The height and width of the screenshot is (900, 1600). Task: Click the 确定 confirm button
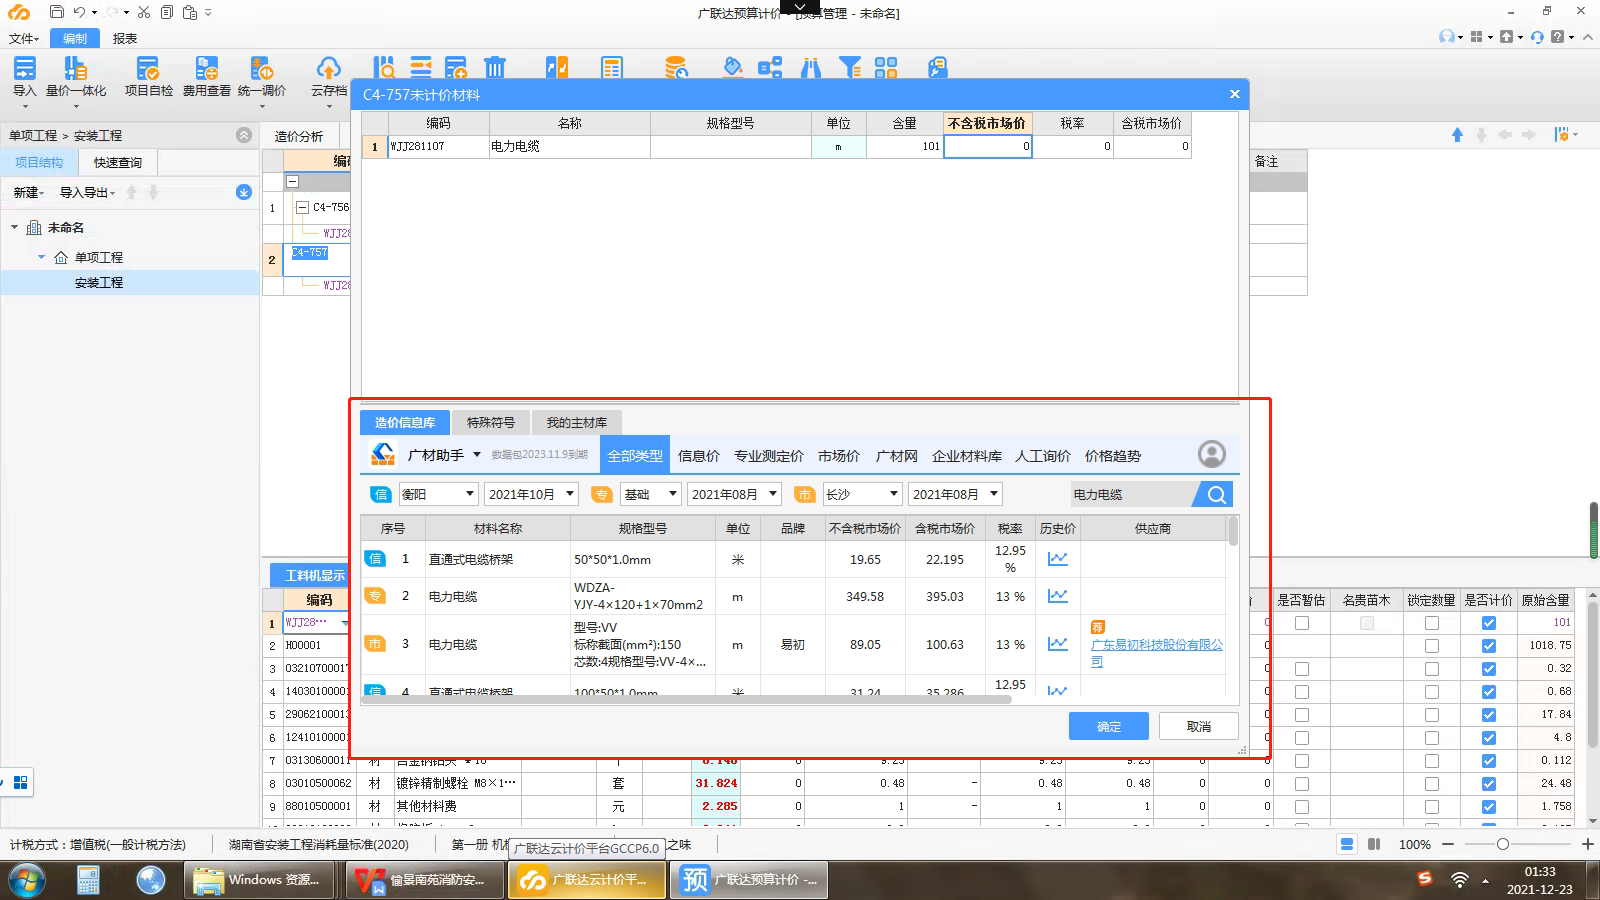(1108, 726)
